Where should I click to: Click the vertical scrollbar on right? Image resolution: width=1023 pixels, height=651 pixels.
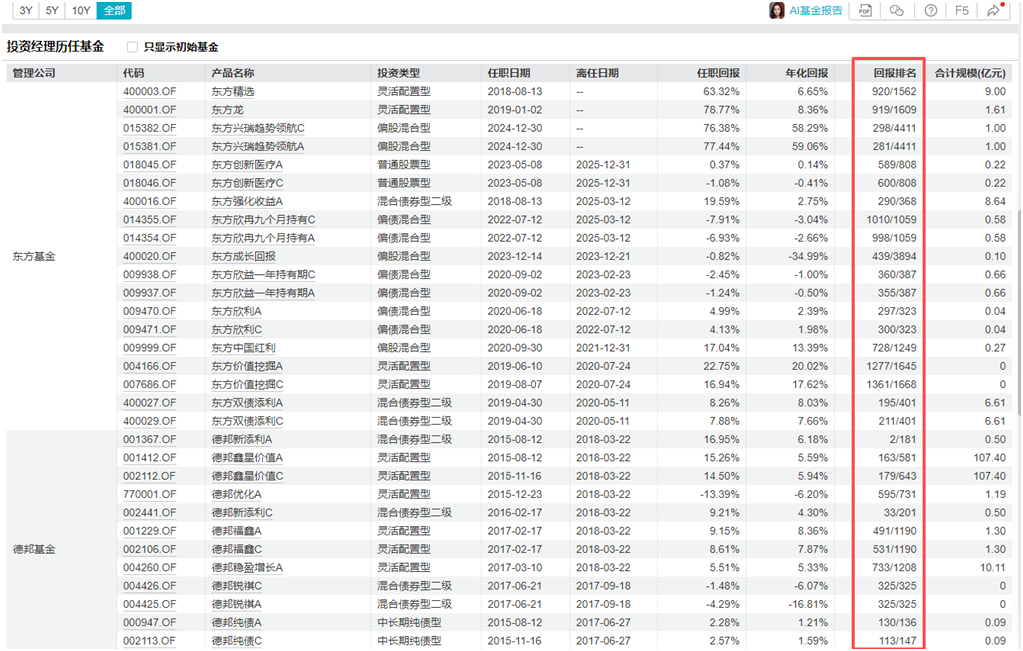click(x=1019, y=312)
